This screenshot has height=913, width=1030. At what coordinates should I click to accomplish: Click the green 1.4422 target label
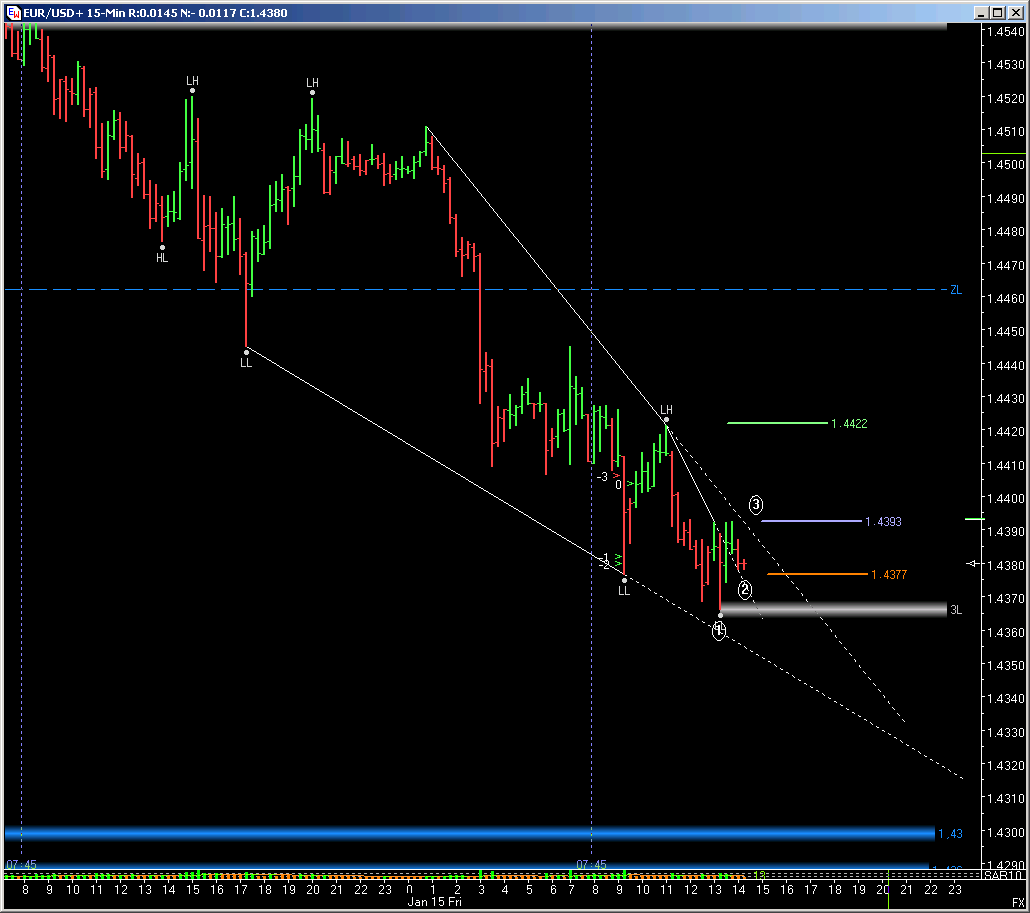pos(849,424)
